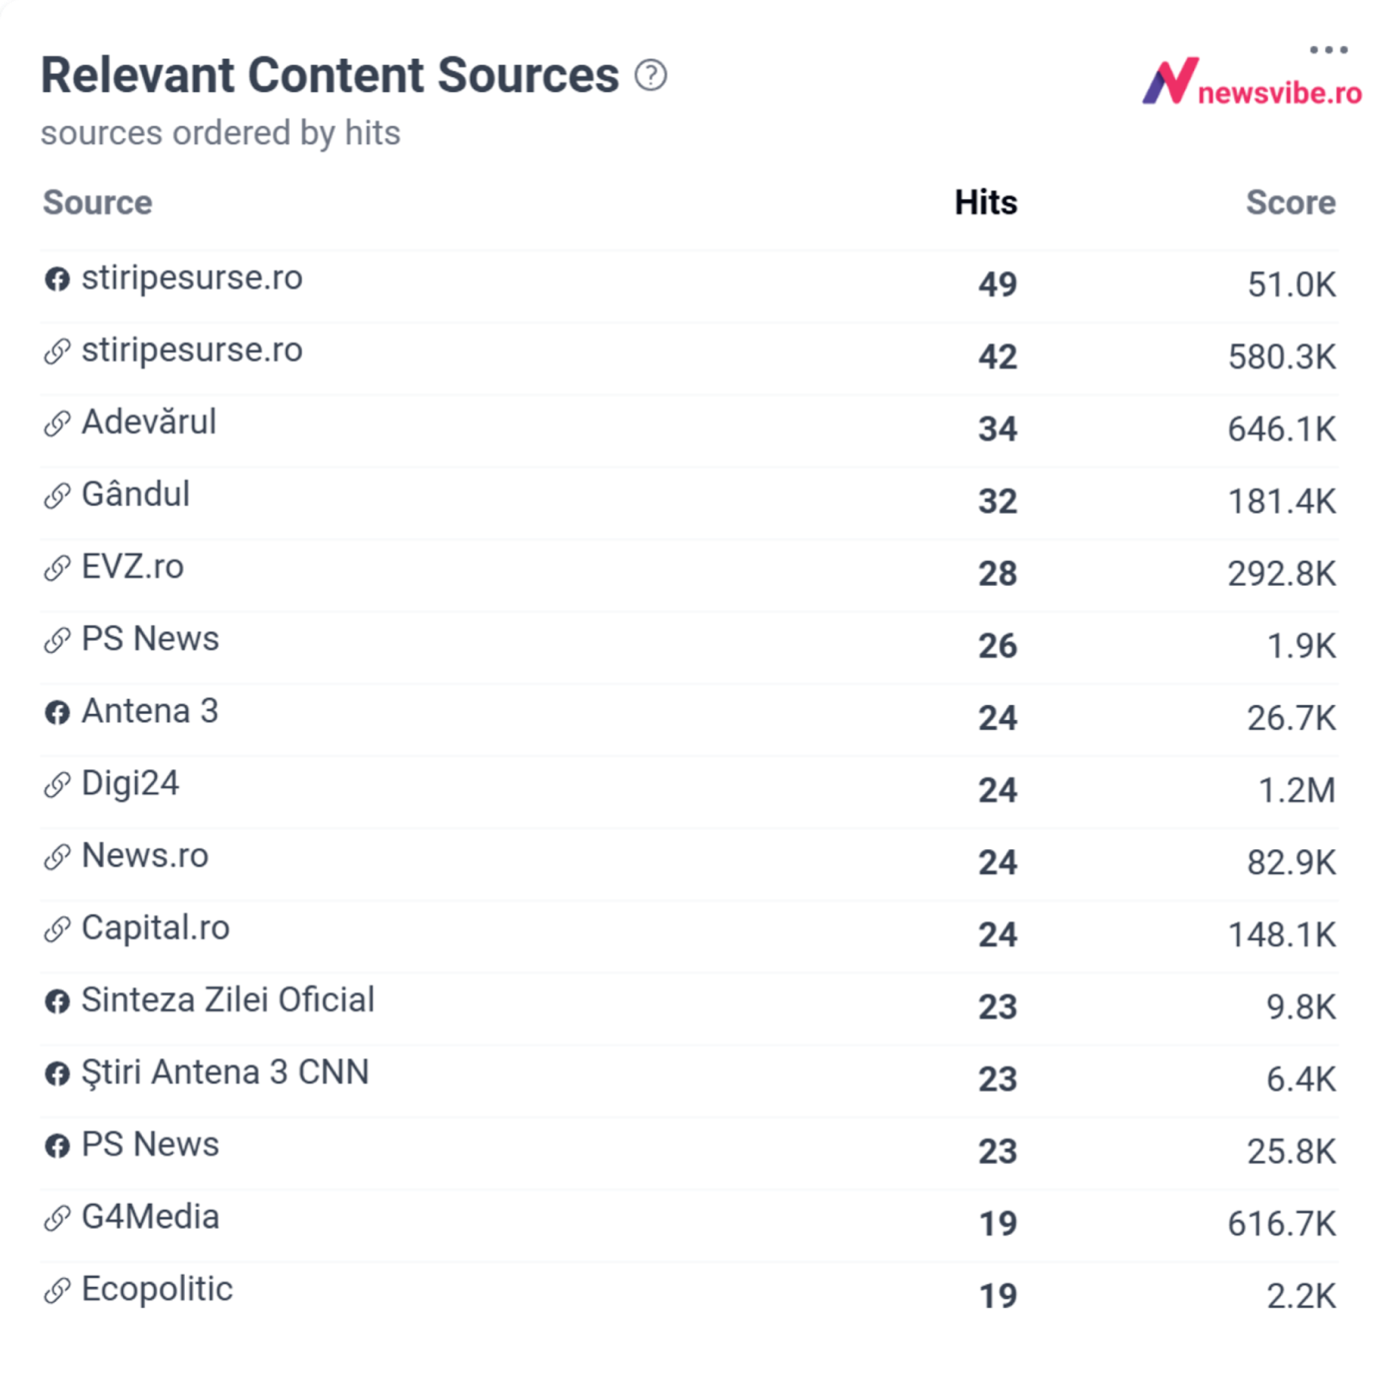The height and width of the screenshot is (1375, 1384).
Task: Click Facebook icon beside Sinteza Zilei Oficial
Action: (x=57, y=1002)
